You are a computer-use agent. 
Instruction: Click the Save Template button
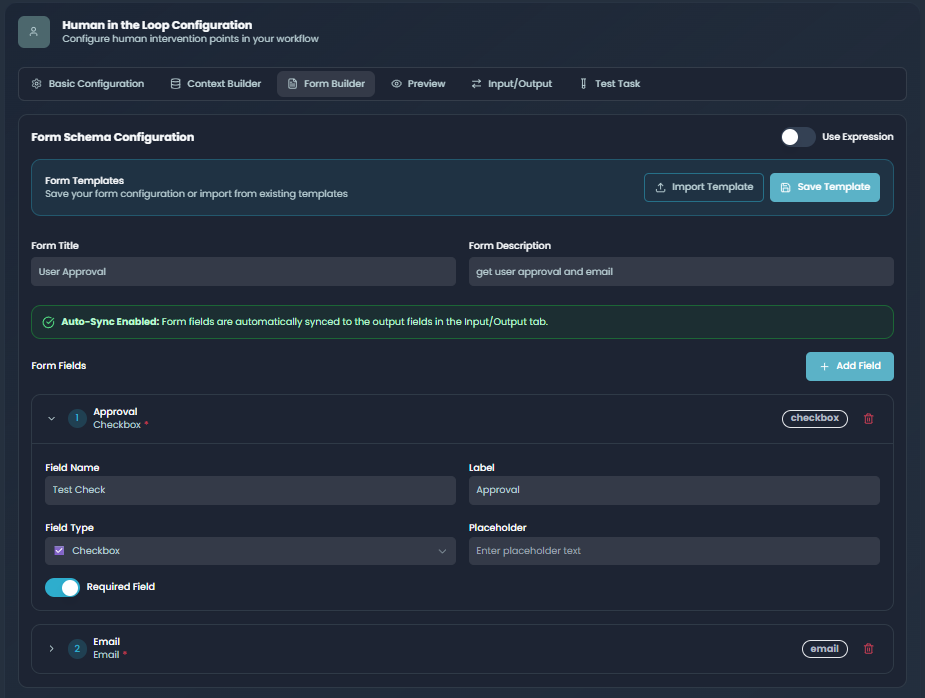coord(825,187)
